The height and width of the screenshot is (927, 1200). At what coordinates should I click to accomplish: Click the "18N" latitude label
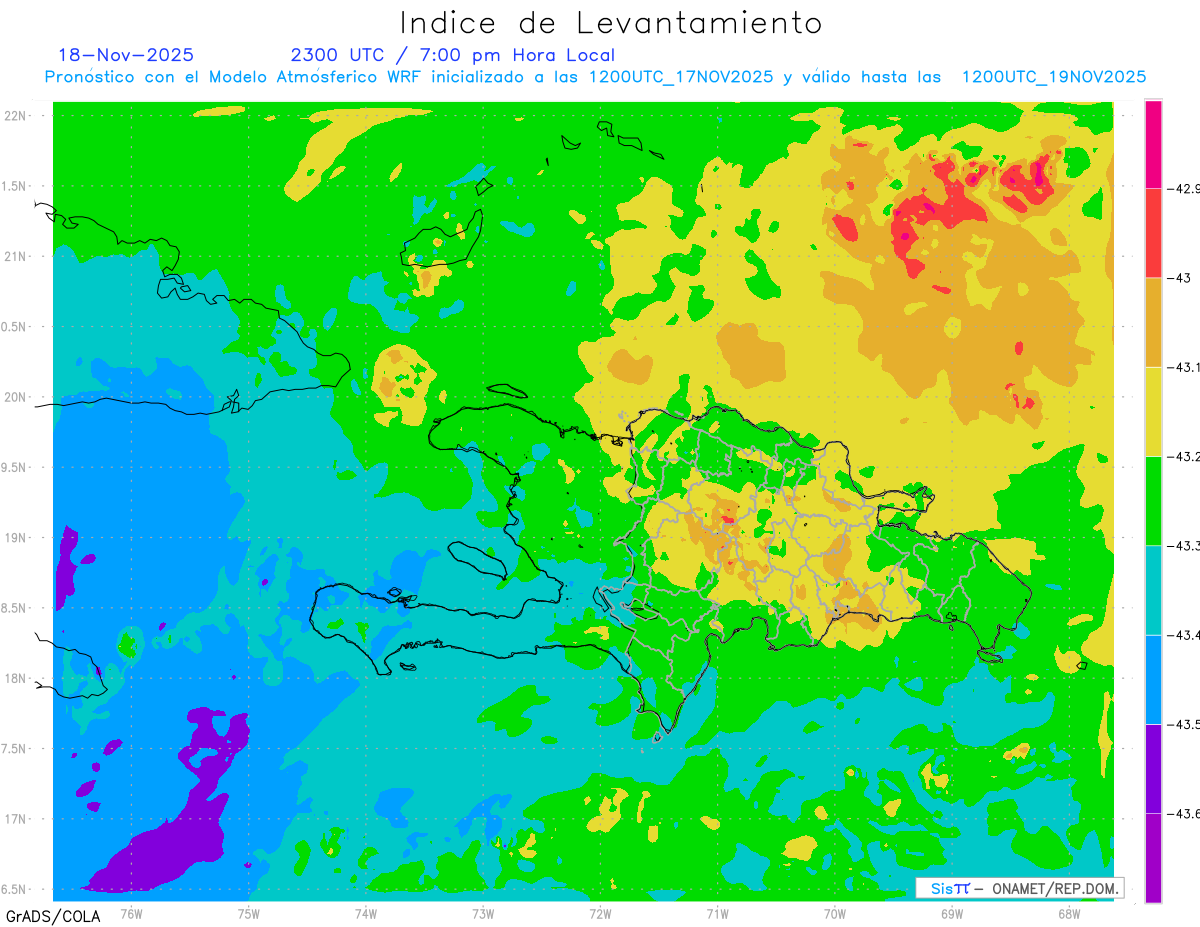tap(16, 678)
